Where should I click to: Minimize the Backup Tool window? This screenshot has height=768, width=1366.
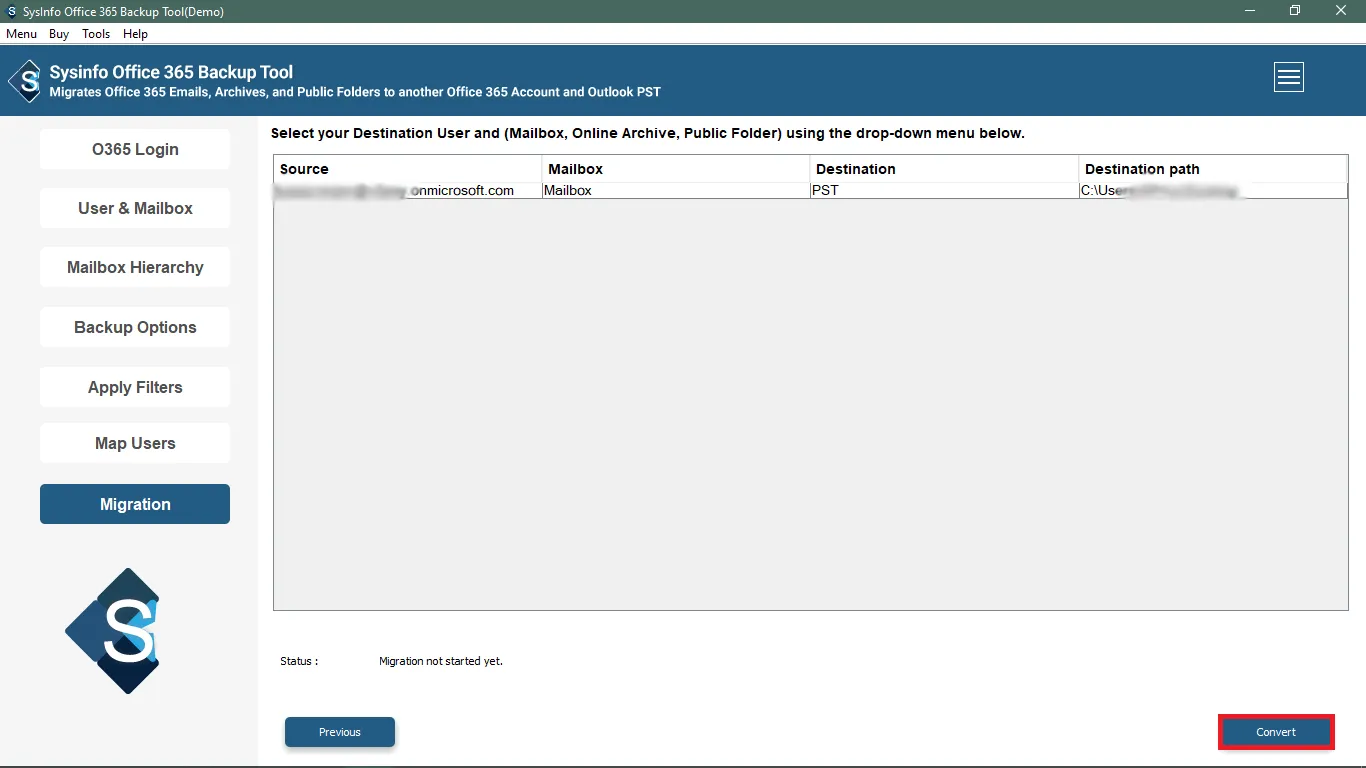(1249, 11)
